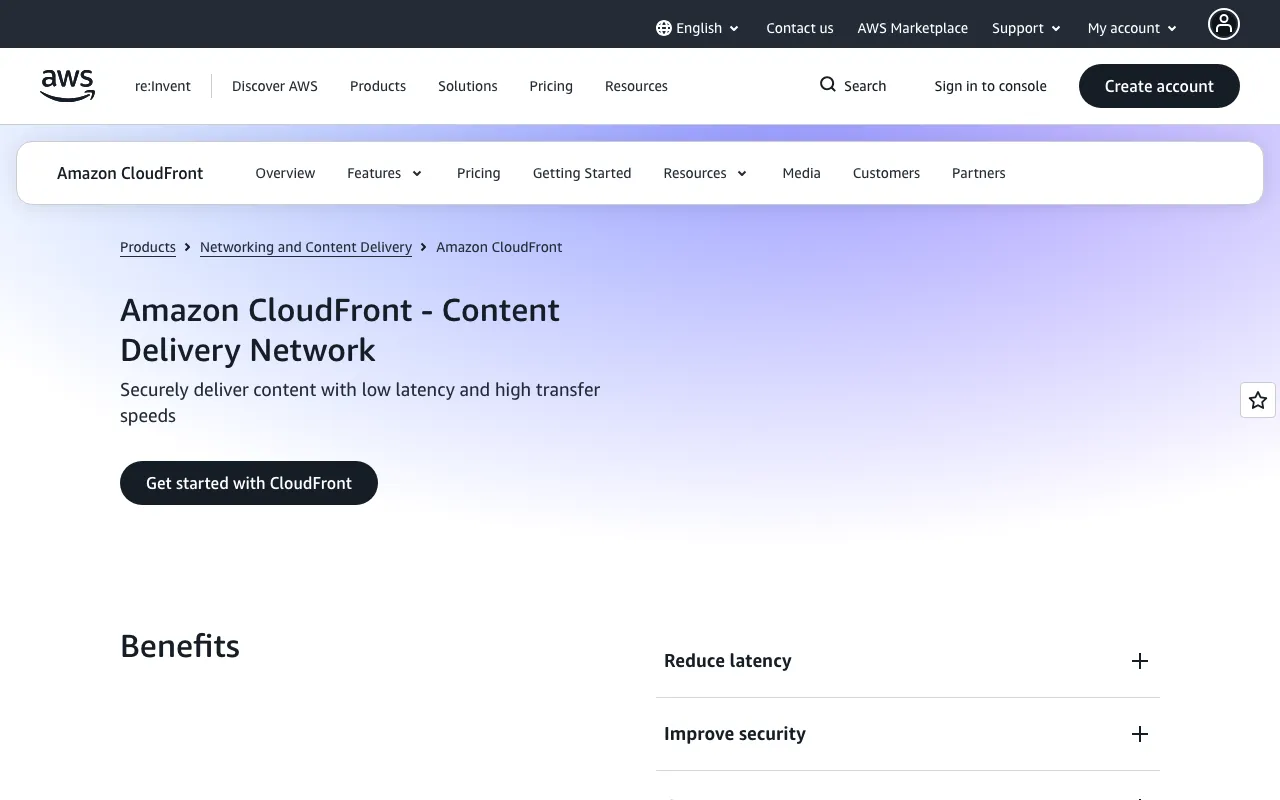Click the Create account button
Image resolution: width=1280 pixels, height=800 pixels.
[x=1159, y=86]
